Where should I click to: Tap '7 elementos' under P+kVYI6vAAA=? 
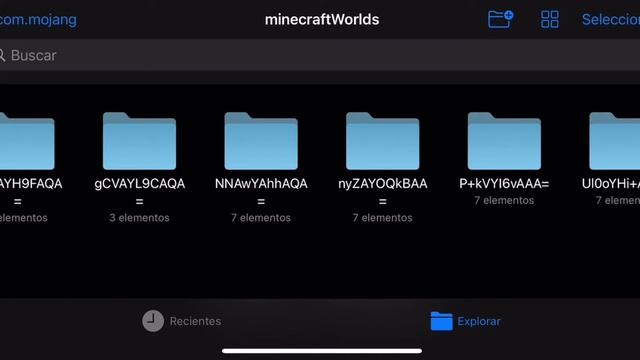[504, 200]
